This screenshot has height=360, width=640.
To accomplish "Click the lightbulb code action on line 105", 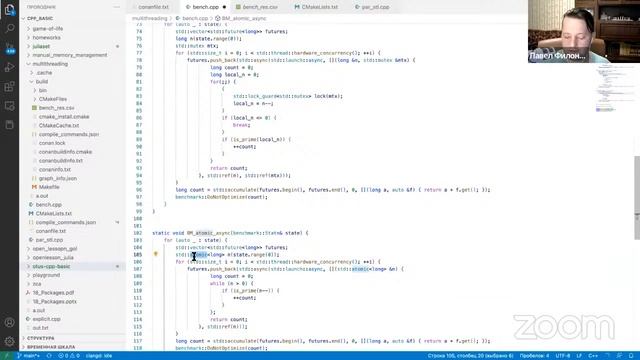I will pyautogui.click(x=156, y=254).
